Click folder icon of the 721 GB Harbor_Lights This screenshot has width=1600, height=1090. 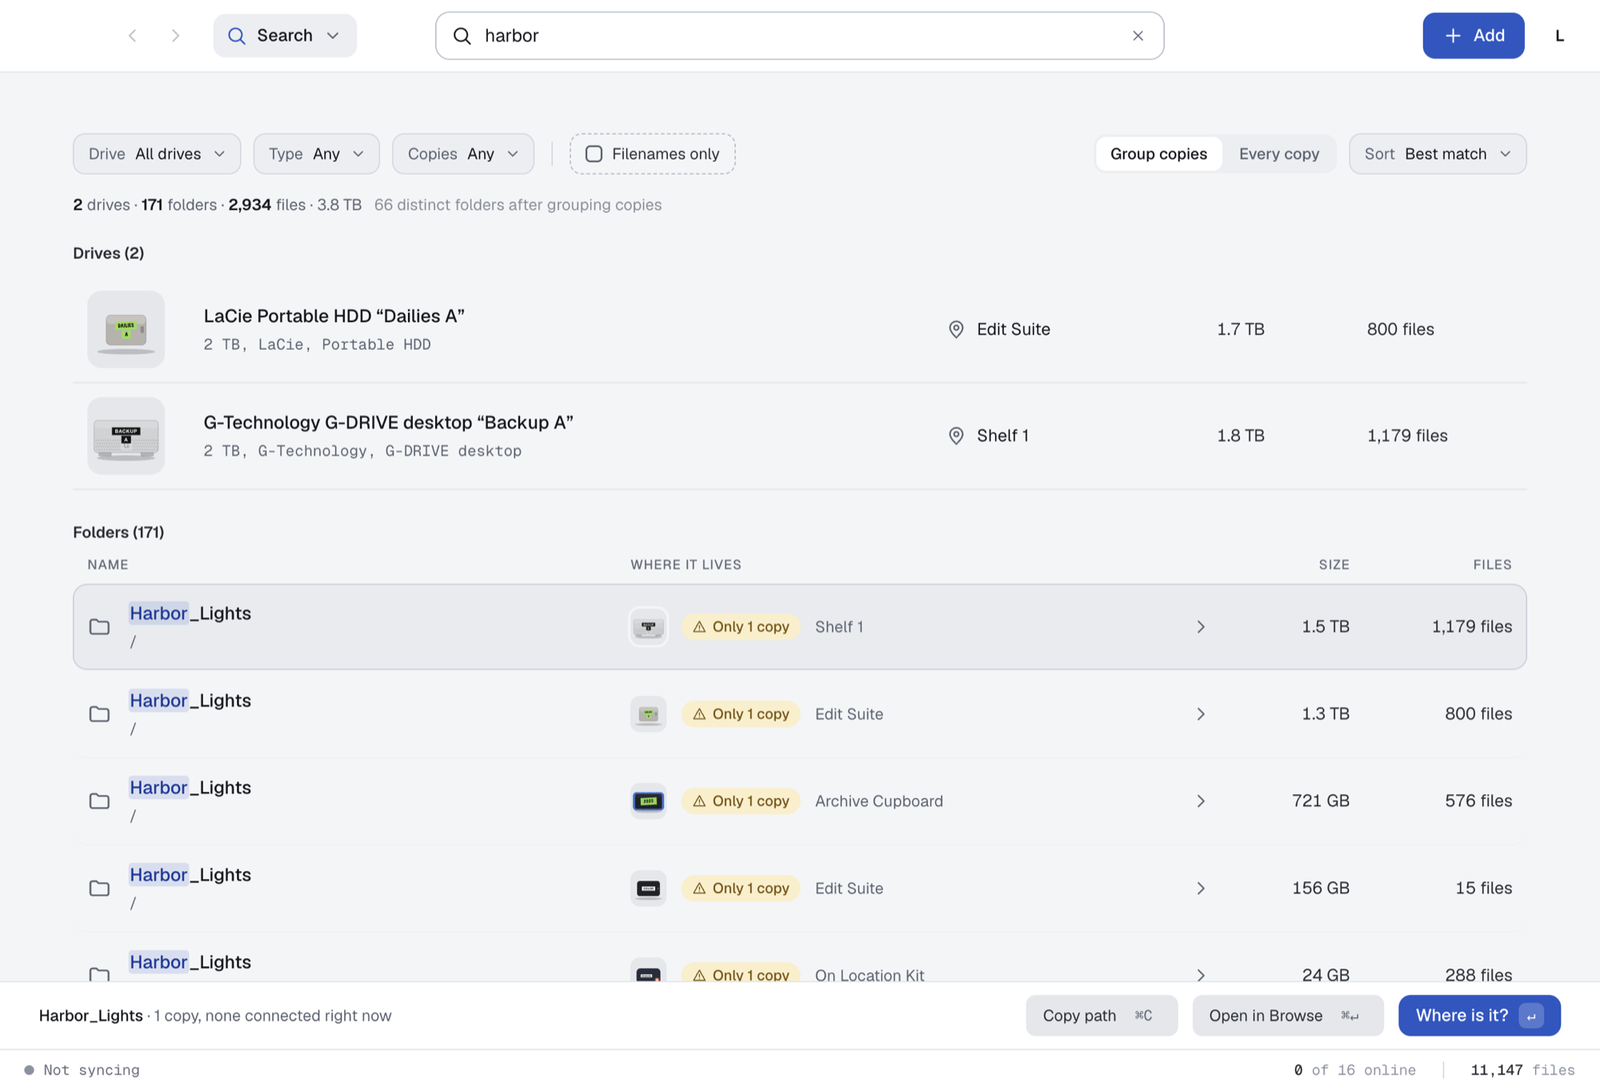(99, 801)
